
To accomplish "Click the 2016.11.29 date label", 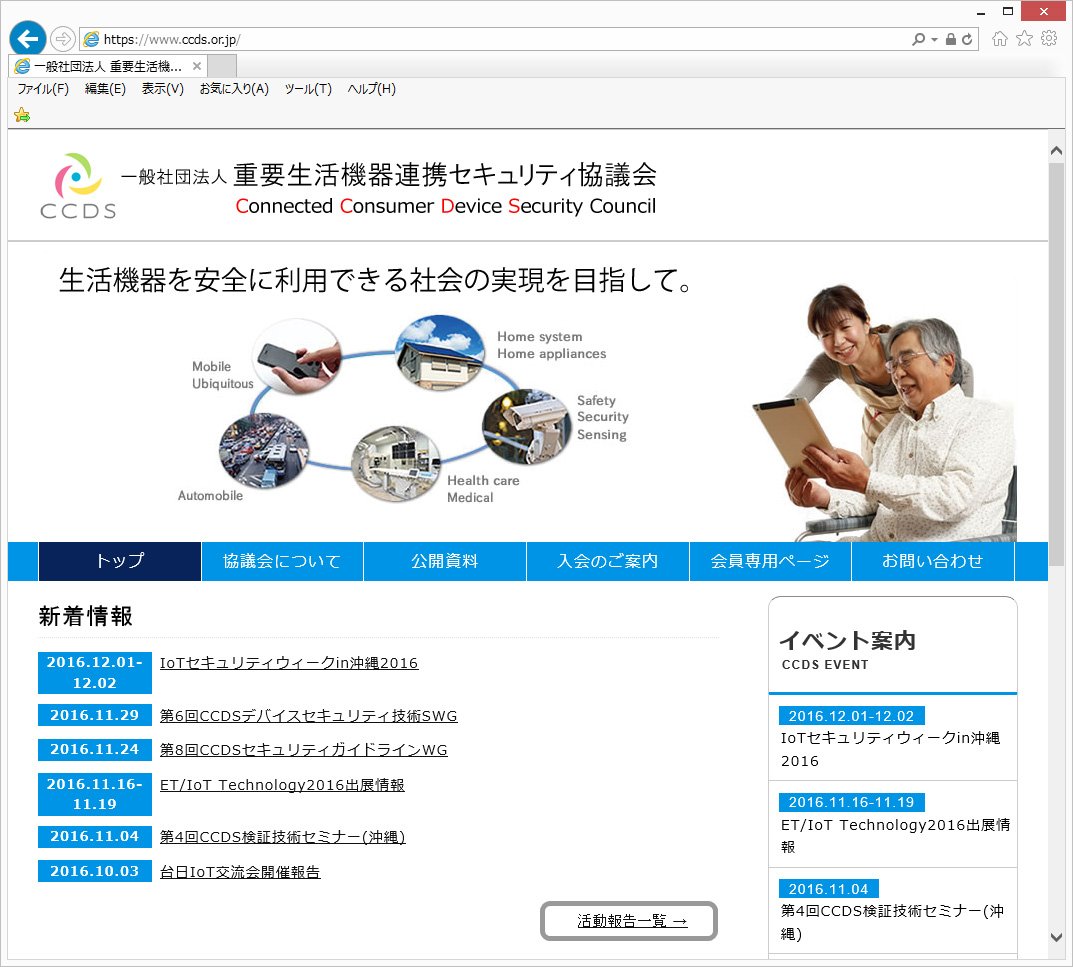I will coord(94,715).
